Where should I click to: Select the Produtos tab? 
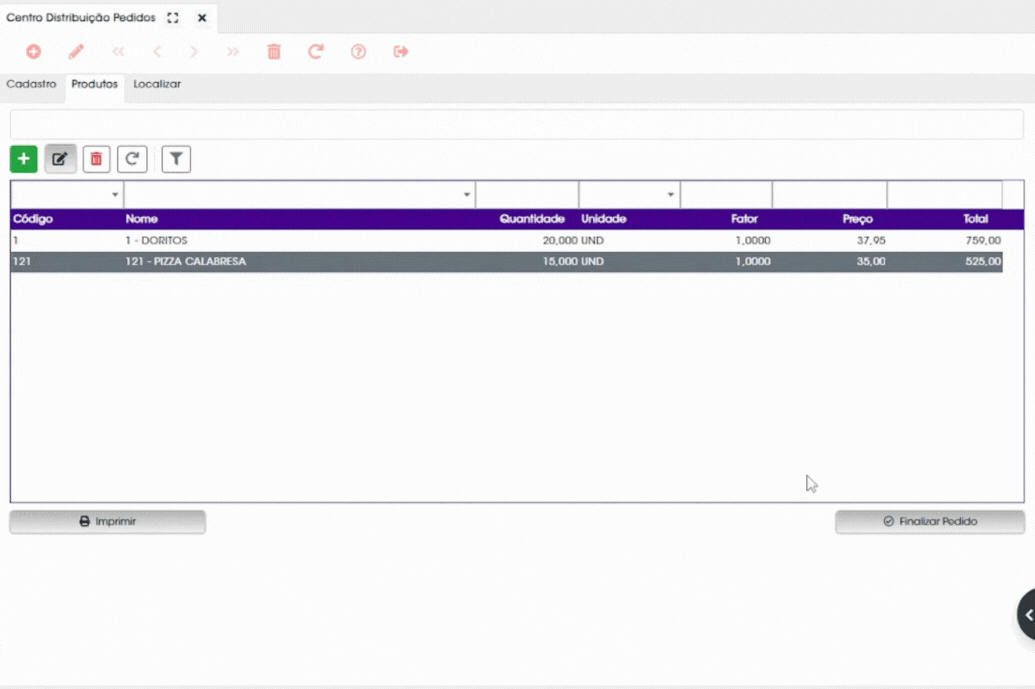click(x=94, y=84)
